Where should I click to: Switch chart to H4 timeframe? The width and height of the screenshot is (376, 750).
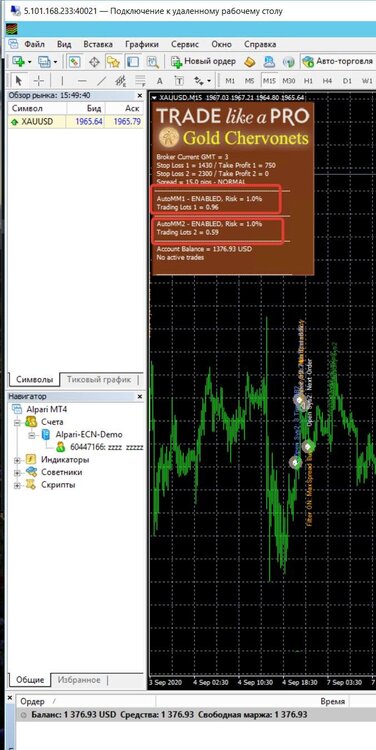point(328,80)
